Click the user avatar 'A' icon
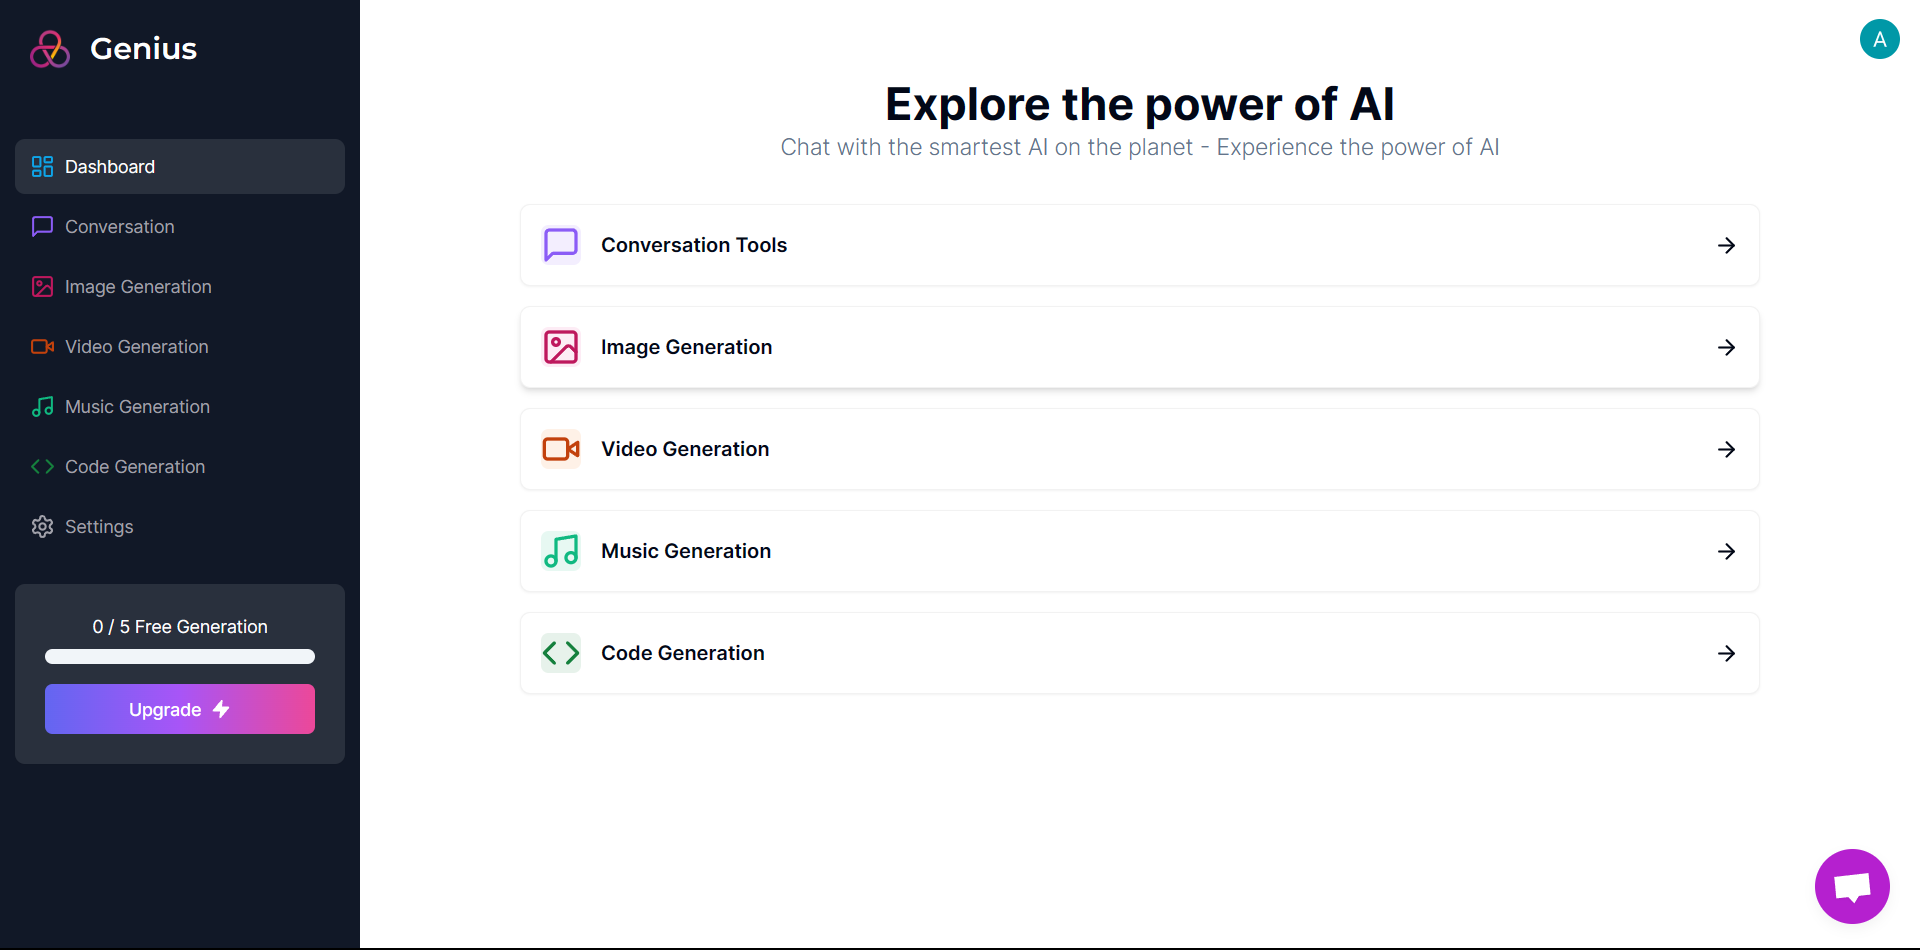The image size is (1920, 950). tap(1879, 39)
